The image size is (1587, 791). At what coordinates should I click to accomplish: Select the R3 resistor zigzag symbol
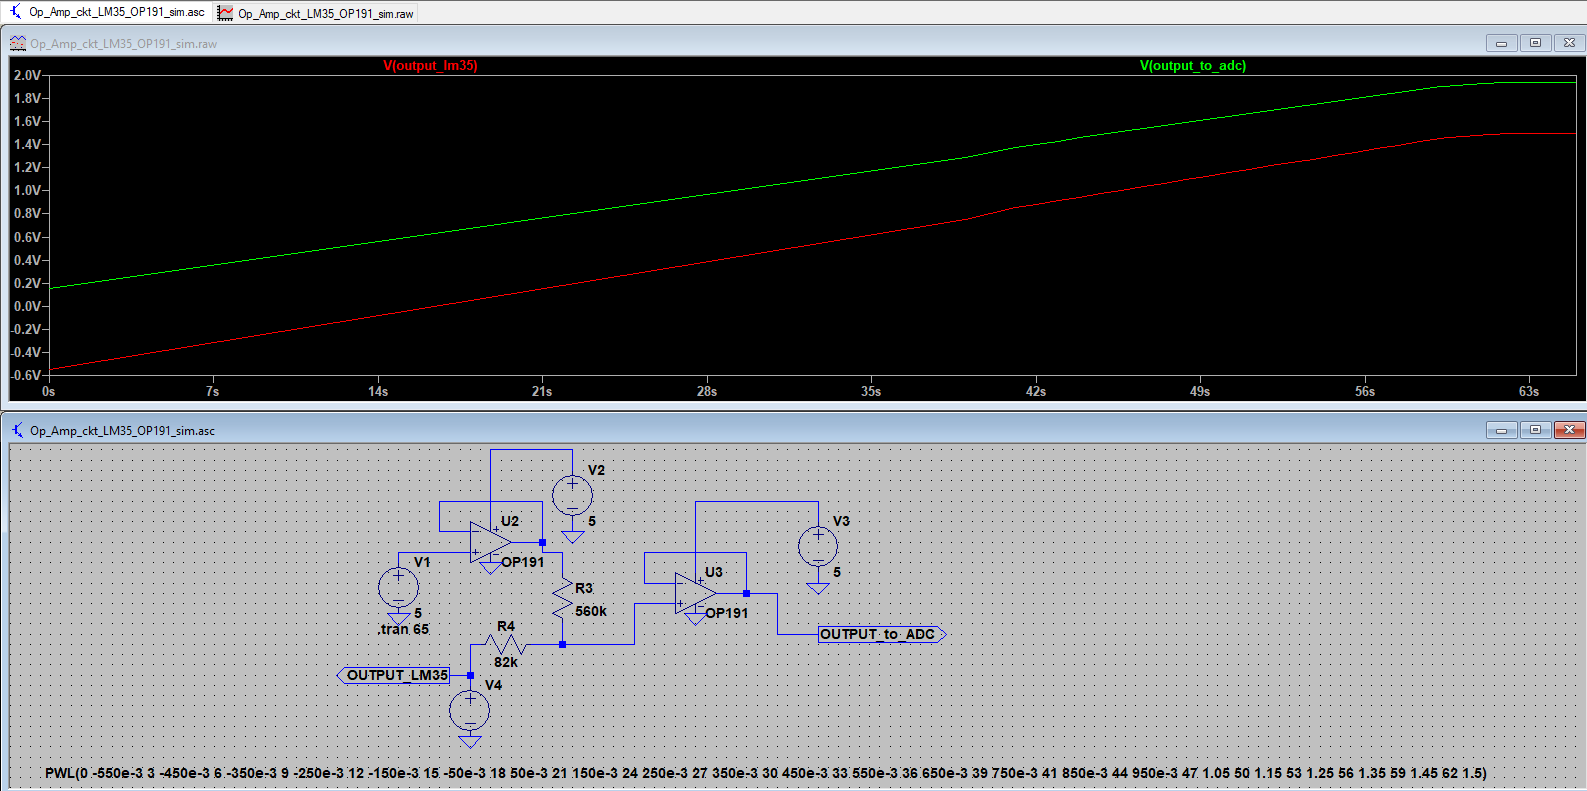click(x=562, y=598)
